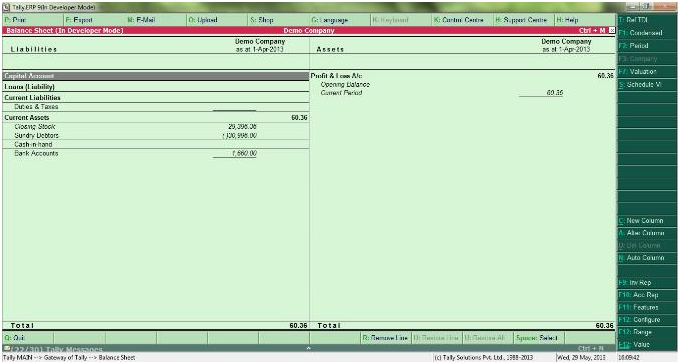The height and width of the screenshot is (364, 680).
Task: Click the Del Column button
Action: (x=647, y=246)
